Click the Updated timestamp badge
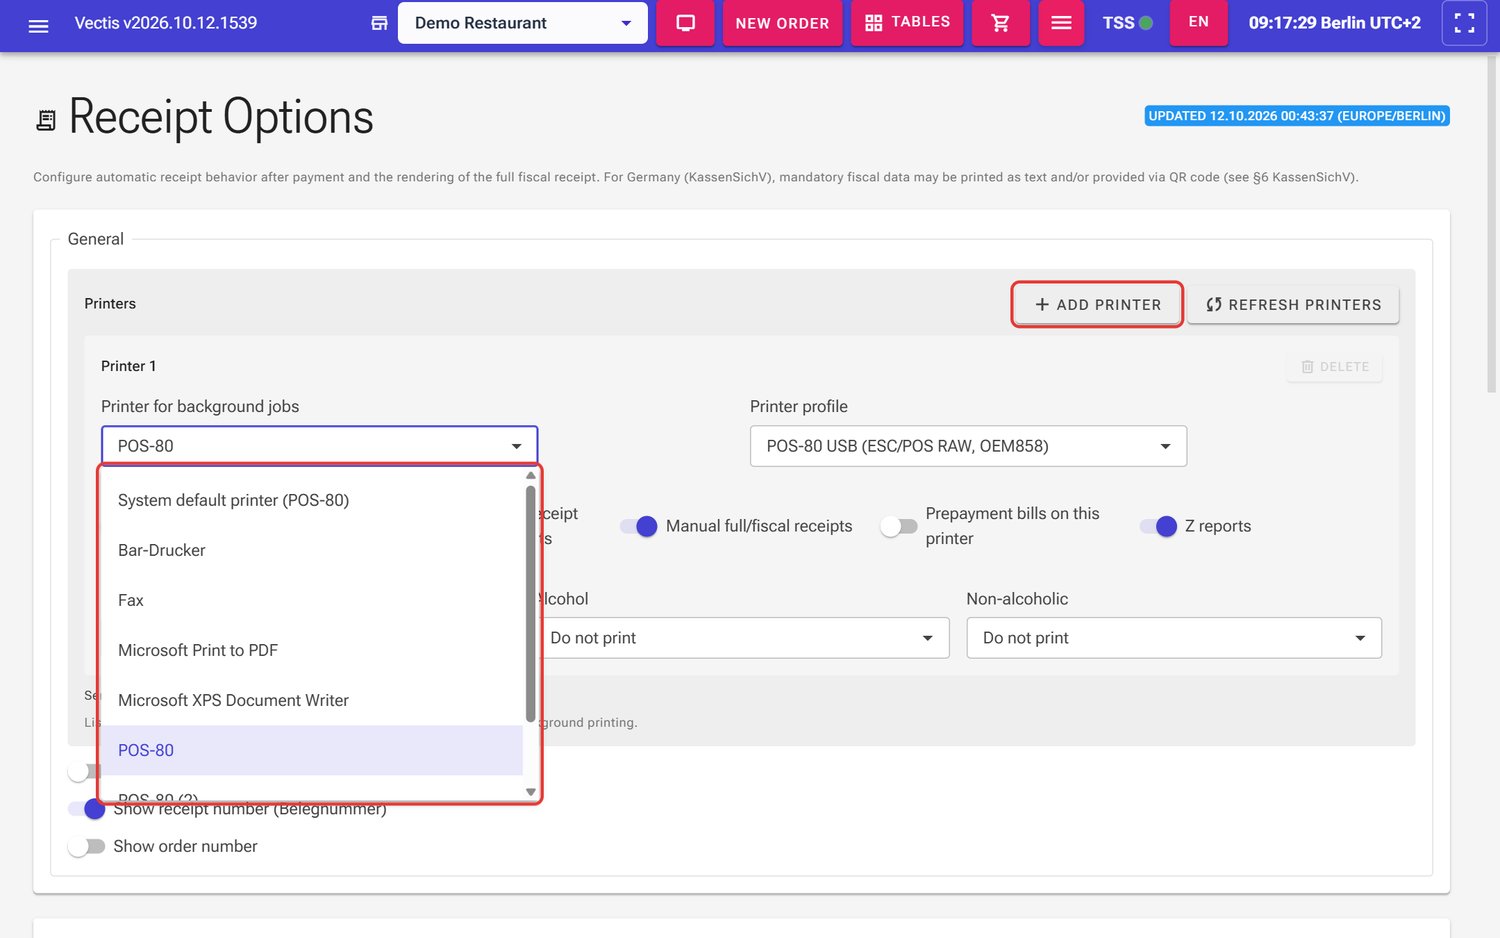Viewport: 1500px width, 938px height. tap(1297, 116)
